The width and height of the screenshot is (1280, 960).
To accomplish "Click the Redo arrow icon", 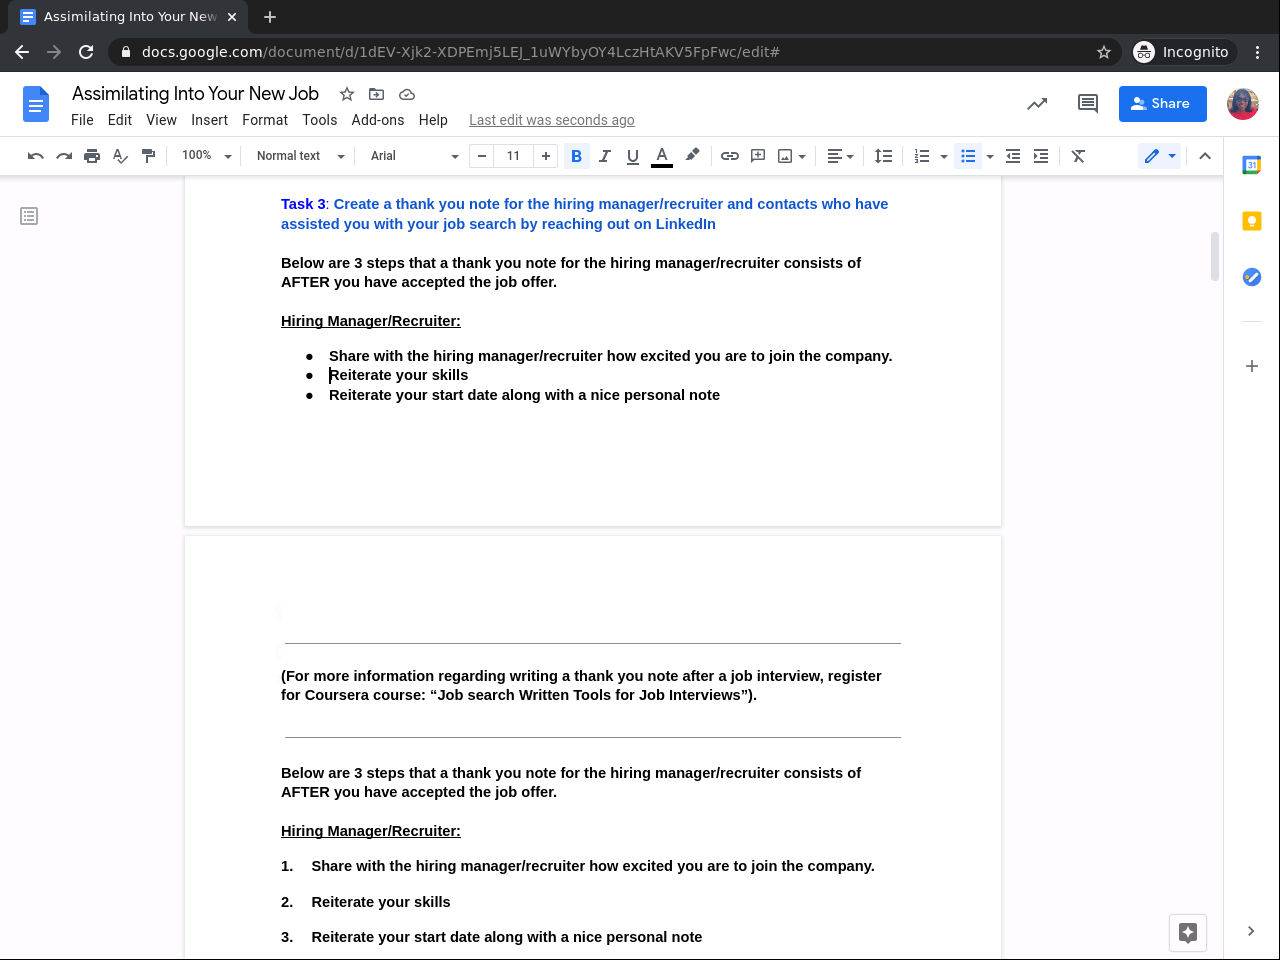I will [64, 156].
